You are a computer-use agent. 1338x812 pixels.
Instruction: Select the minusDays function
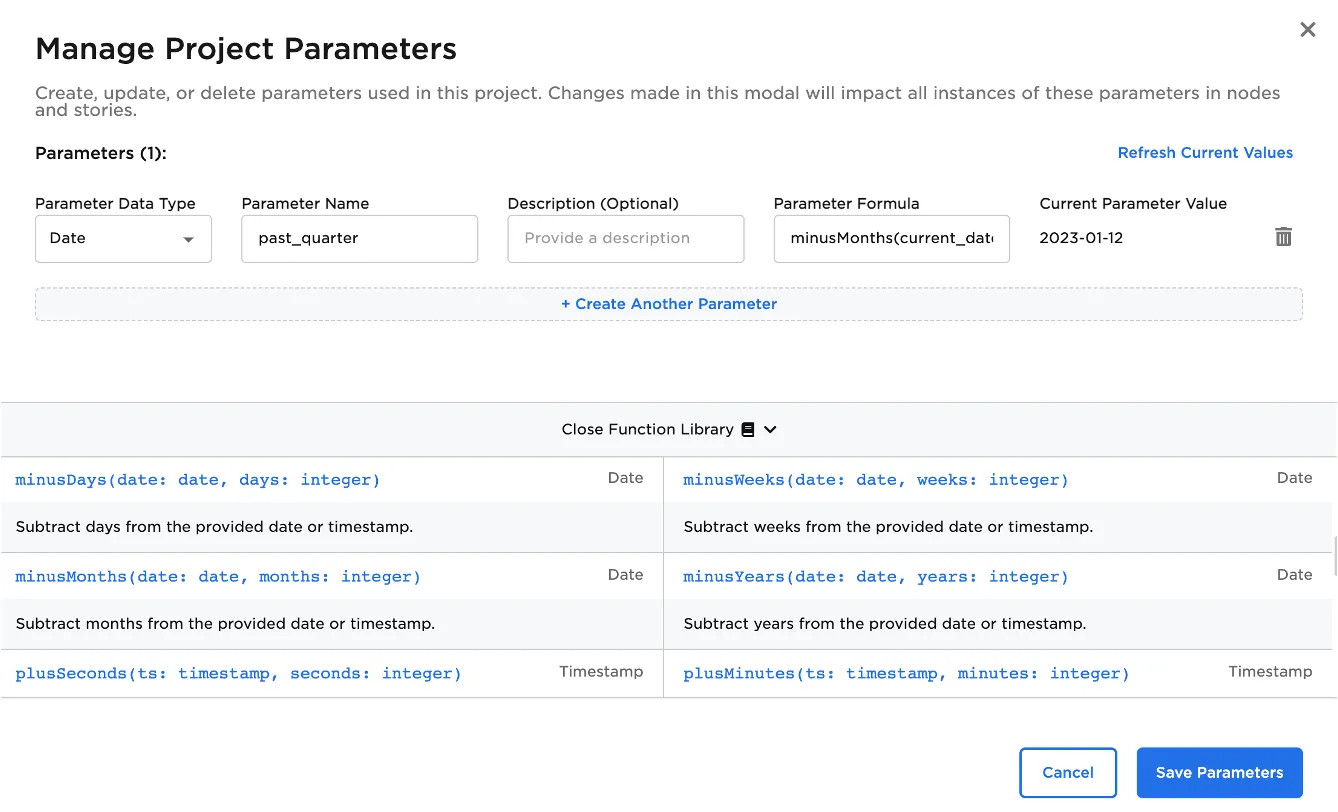pos(198,480)
